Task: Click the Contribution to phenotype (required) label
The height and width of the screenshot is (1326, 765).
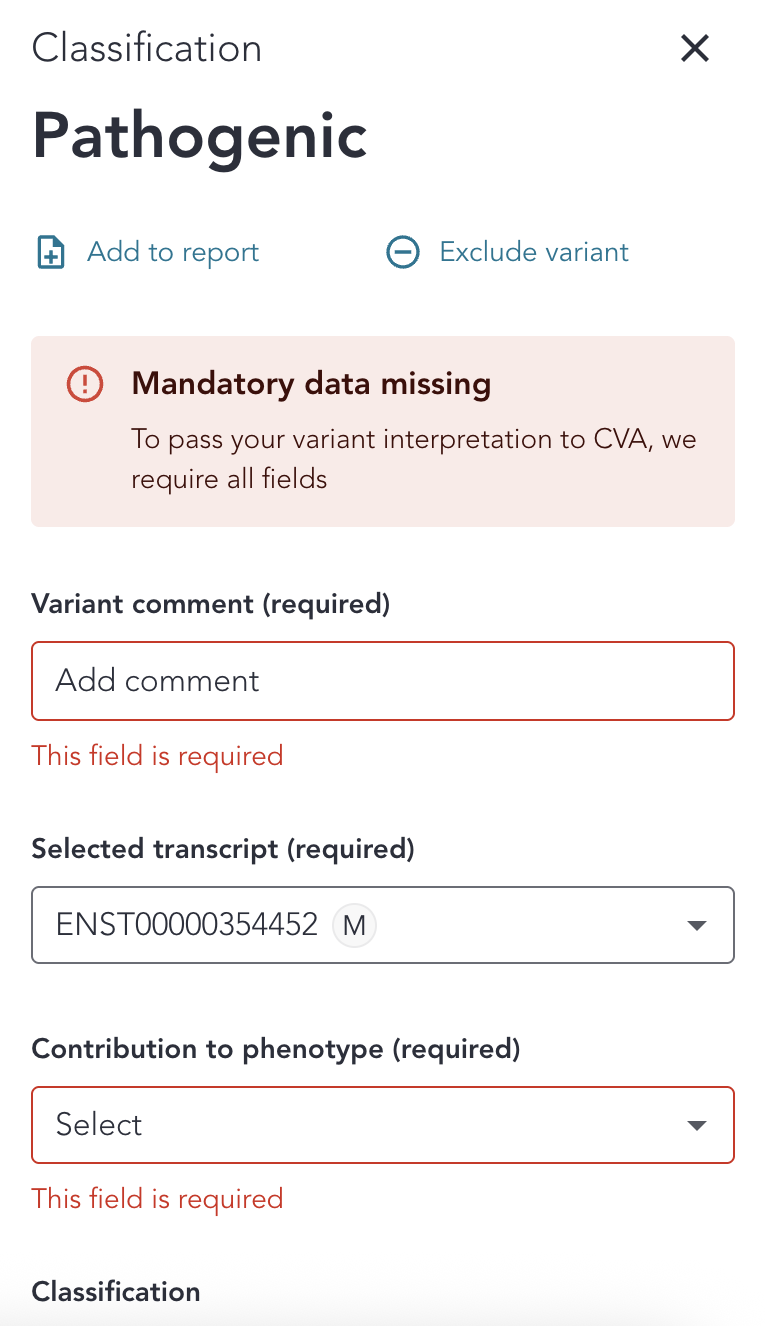Action: (x=276, y=1048)
